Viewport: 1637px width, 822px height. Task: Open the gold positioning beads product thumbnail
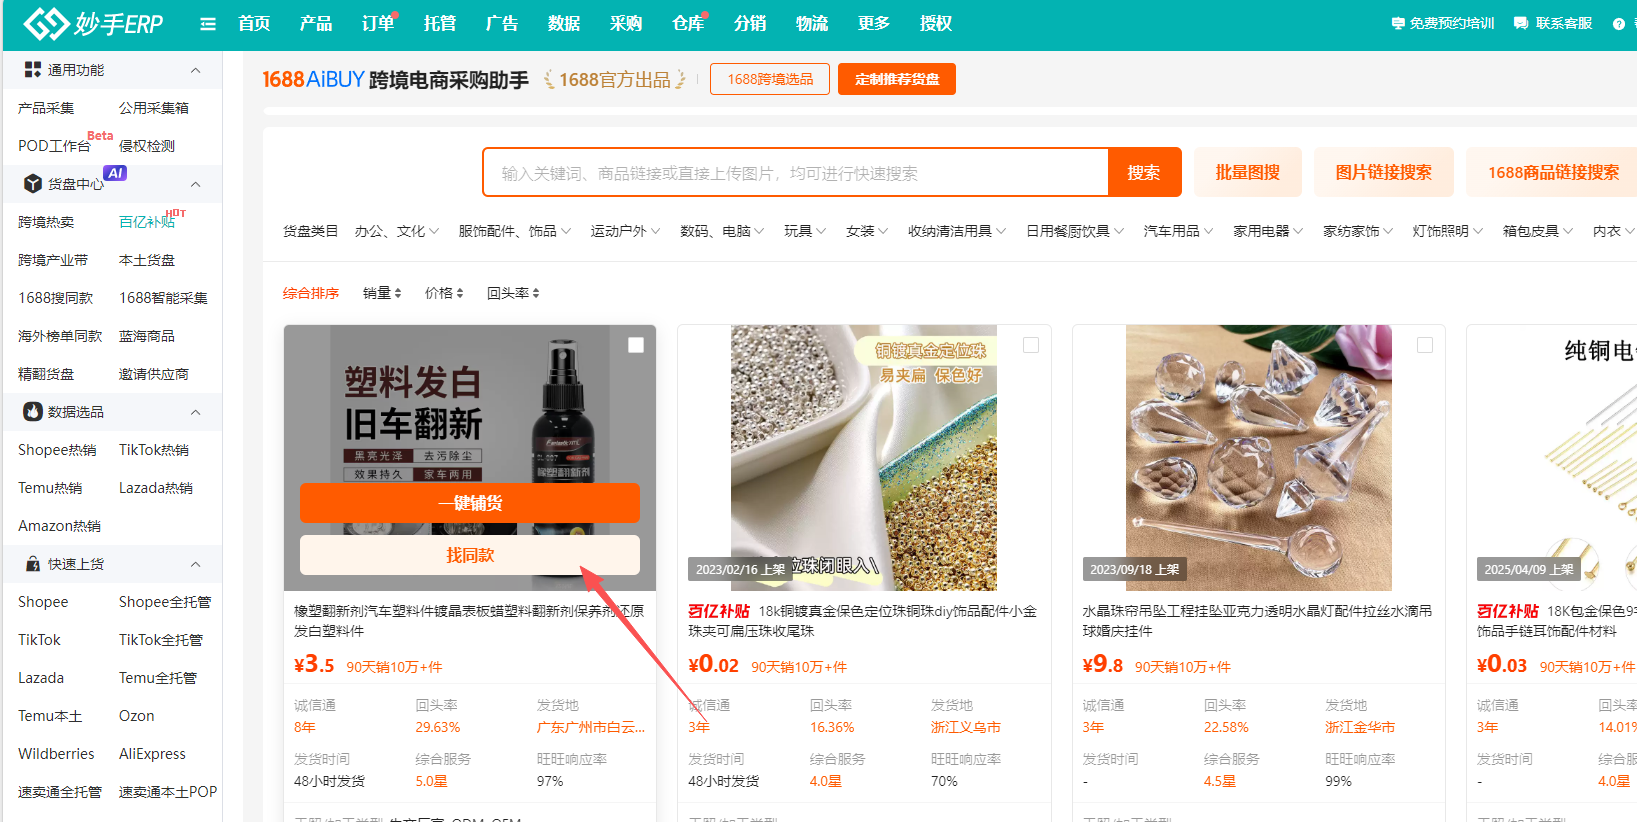pos(864,458)
